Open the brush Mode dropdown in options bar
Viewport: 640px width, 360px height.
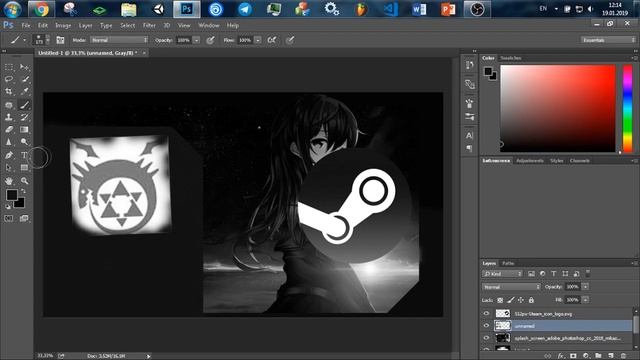tap(119, 40)
